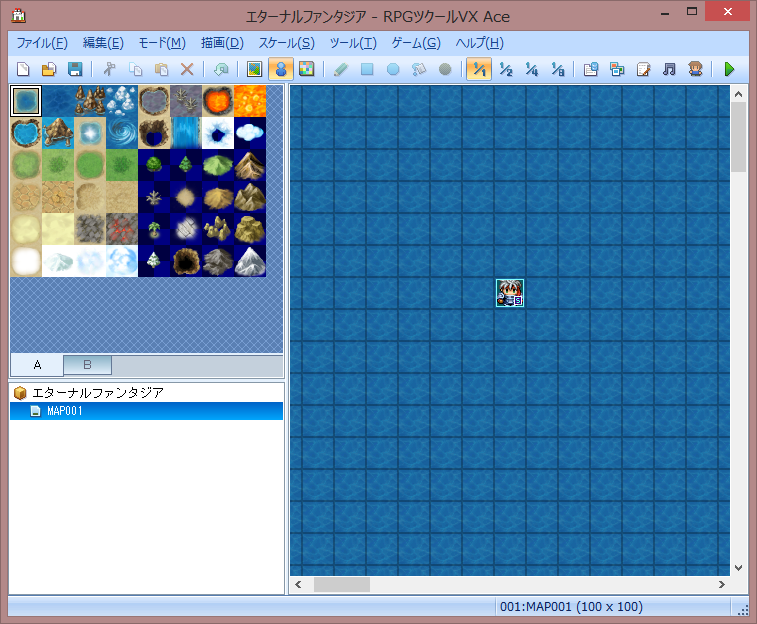Switch to tileset tab A
757x624 pixels.
37,365
